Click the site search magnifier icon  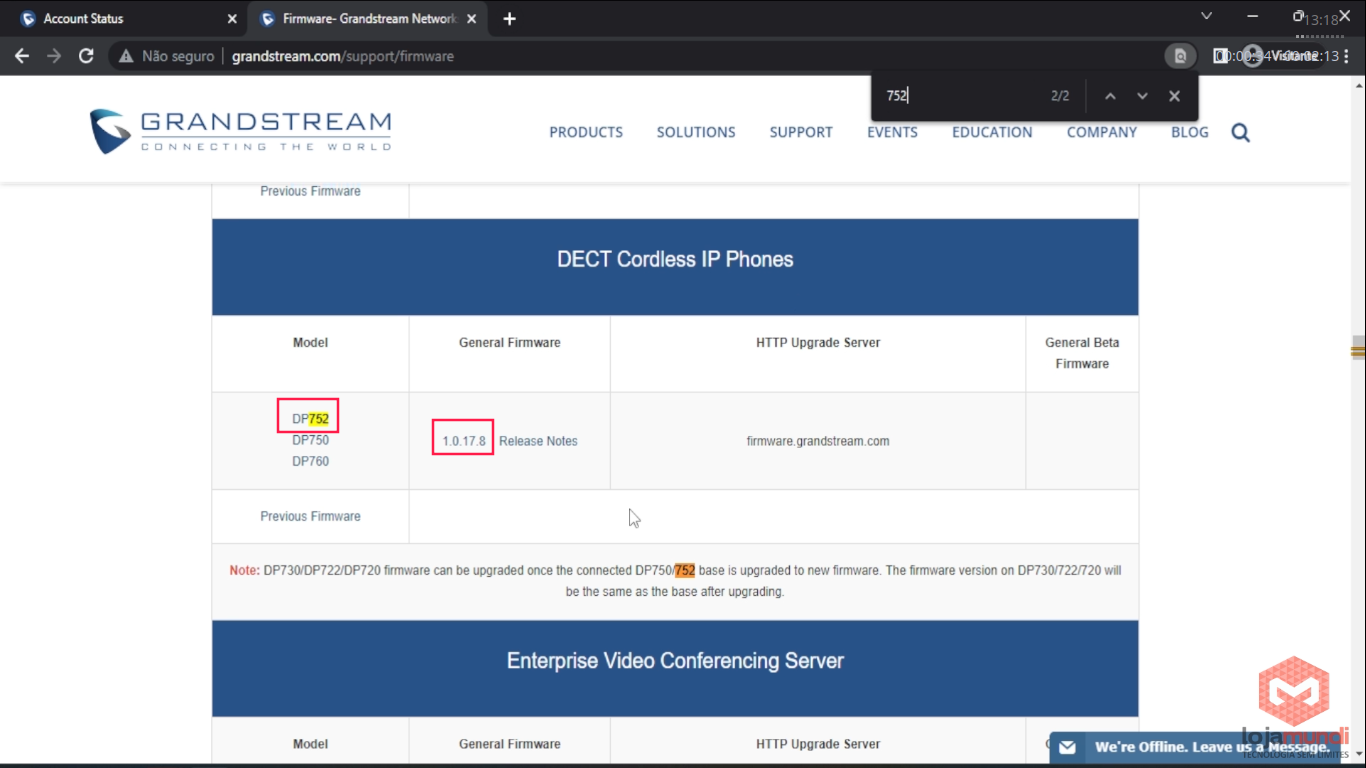pyautogui.click(x=1241, y=133)
